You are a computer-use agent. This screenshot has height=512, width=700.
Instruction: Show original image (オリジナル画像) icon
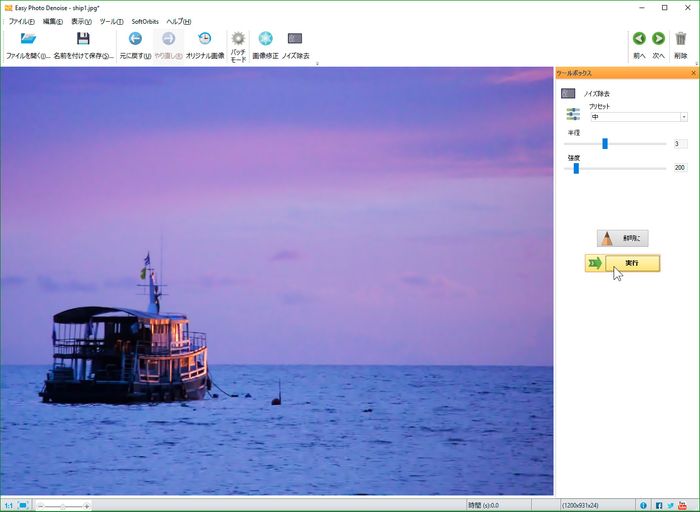tap(204, 39)
